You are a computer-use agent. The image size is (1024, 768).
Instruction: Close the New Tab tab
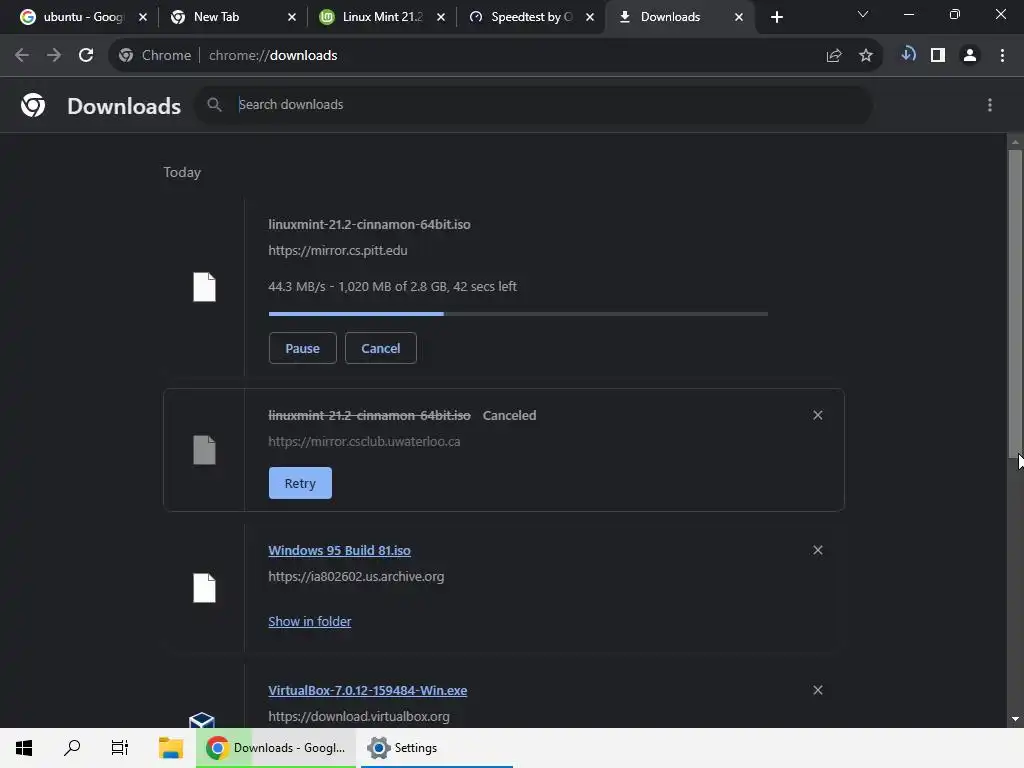(292, 17)
